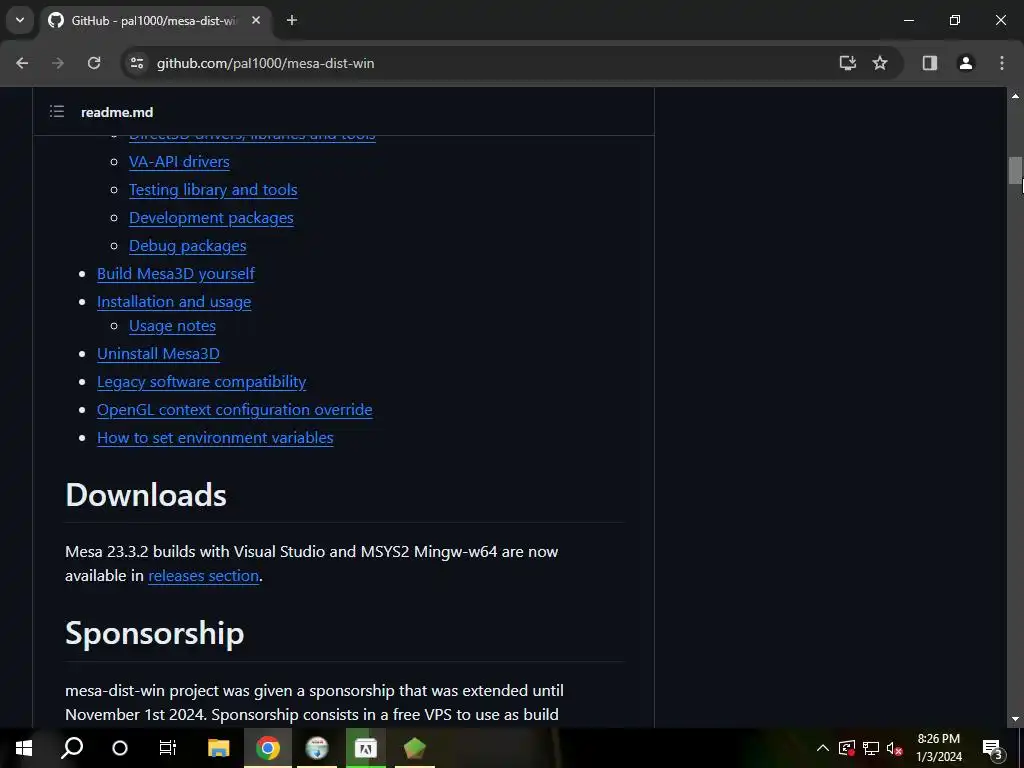View site information icon in address bar
This screenshot has width=1024, height=768.
click(137, 63)
